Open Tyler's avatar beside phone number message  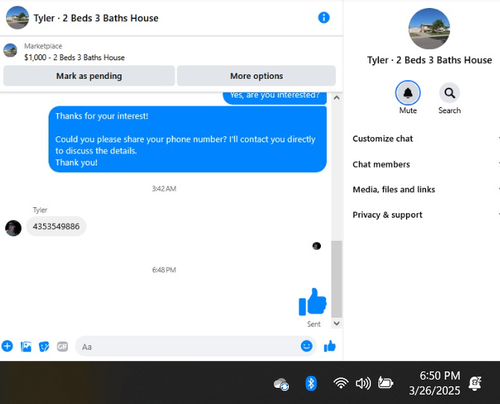13,228
